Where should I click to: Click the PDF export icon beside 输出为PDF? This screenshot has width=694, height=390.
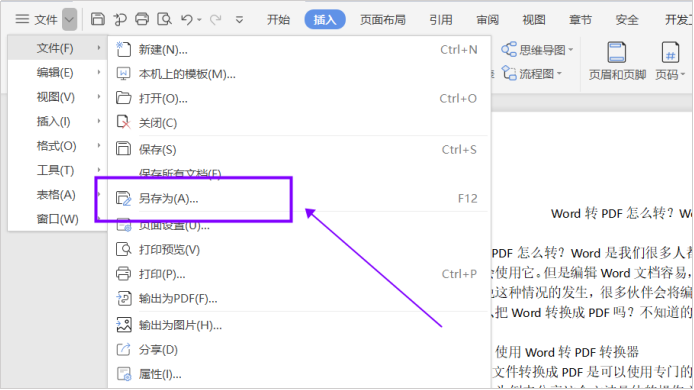click(x=123, y=298)
